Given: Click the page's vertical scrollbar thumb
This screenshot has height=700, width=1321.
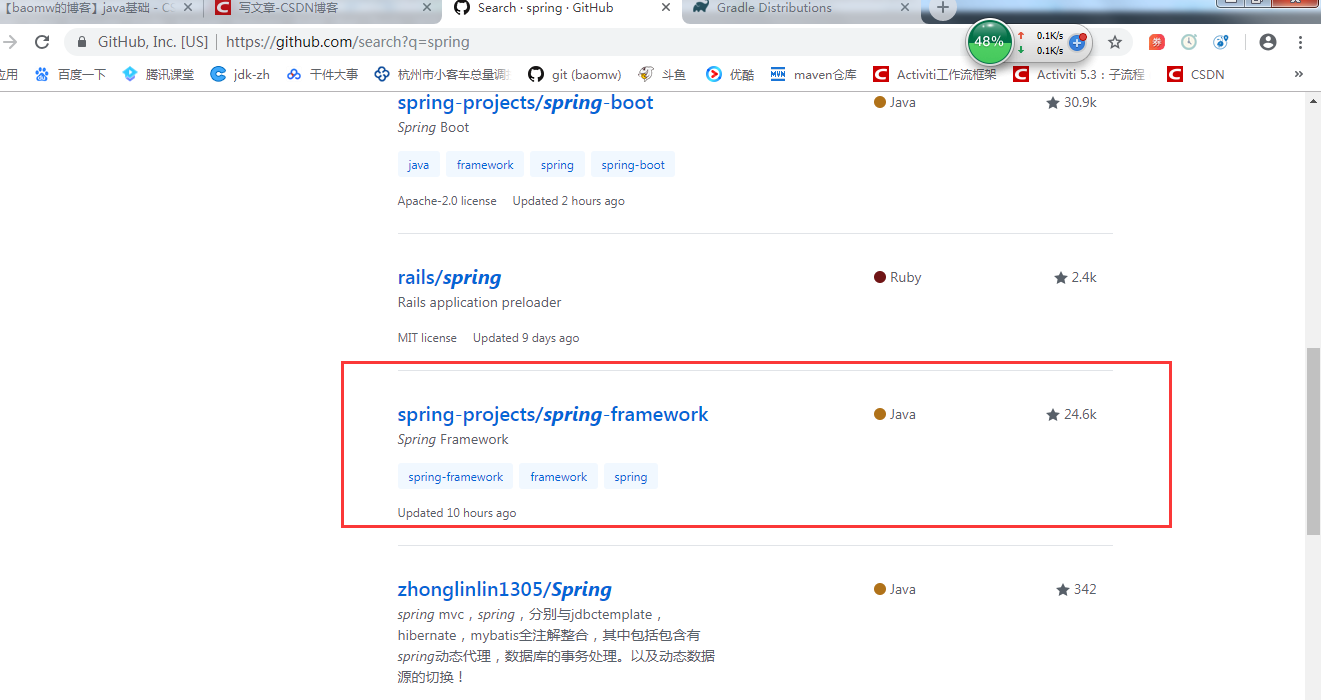Looking at the screenshot, I should (x=1313, y=441).
